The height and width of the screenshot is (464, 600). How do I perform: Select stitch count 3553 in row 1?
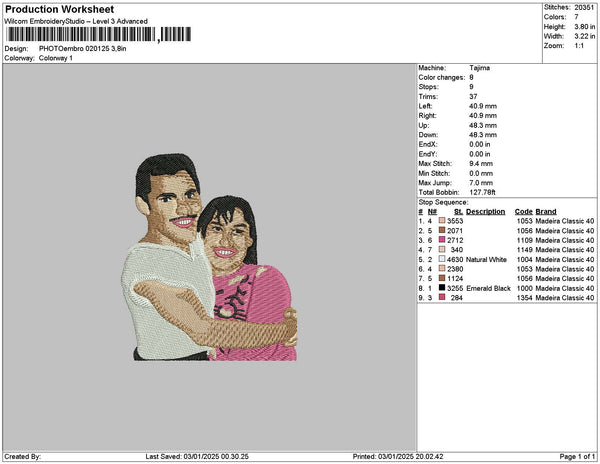pyautogui.click(x=455, y=221)
